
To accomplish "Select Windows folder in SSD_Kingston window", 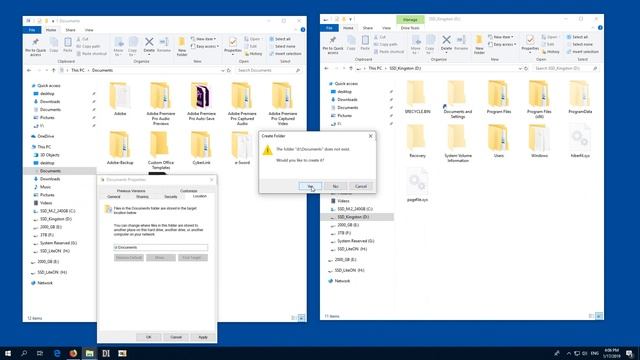I will [539, 141].
